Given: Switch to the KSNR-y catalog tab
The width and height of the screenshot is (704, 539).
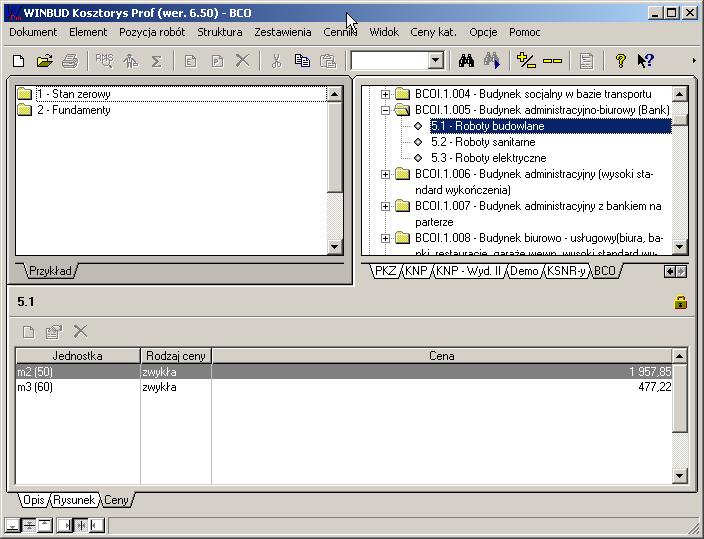Looking at the screenshot, I should [566, 271].
